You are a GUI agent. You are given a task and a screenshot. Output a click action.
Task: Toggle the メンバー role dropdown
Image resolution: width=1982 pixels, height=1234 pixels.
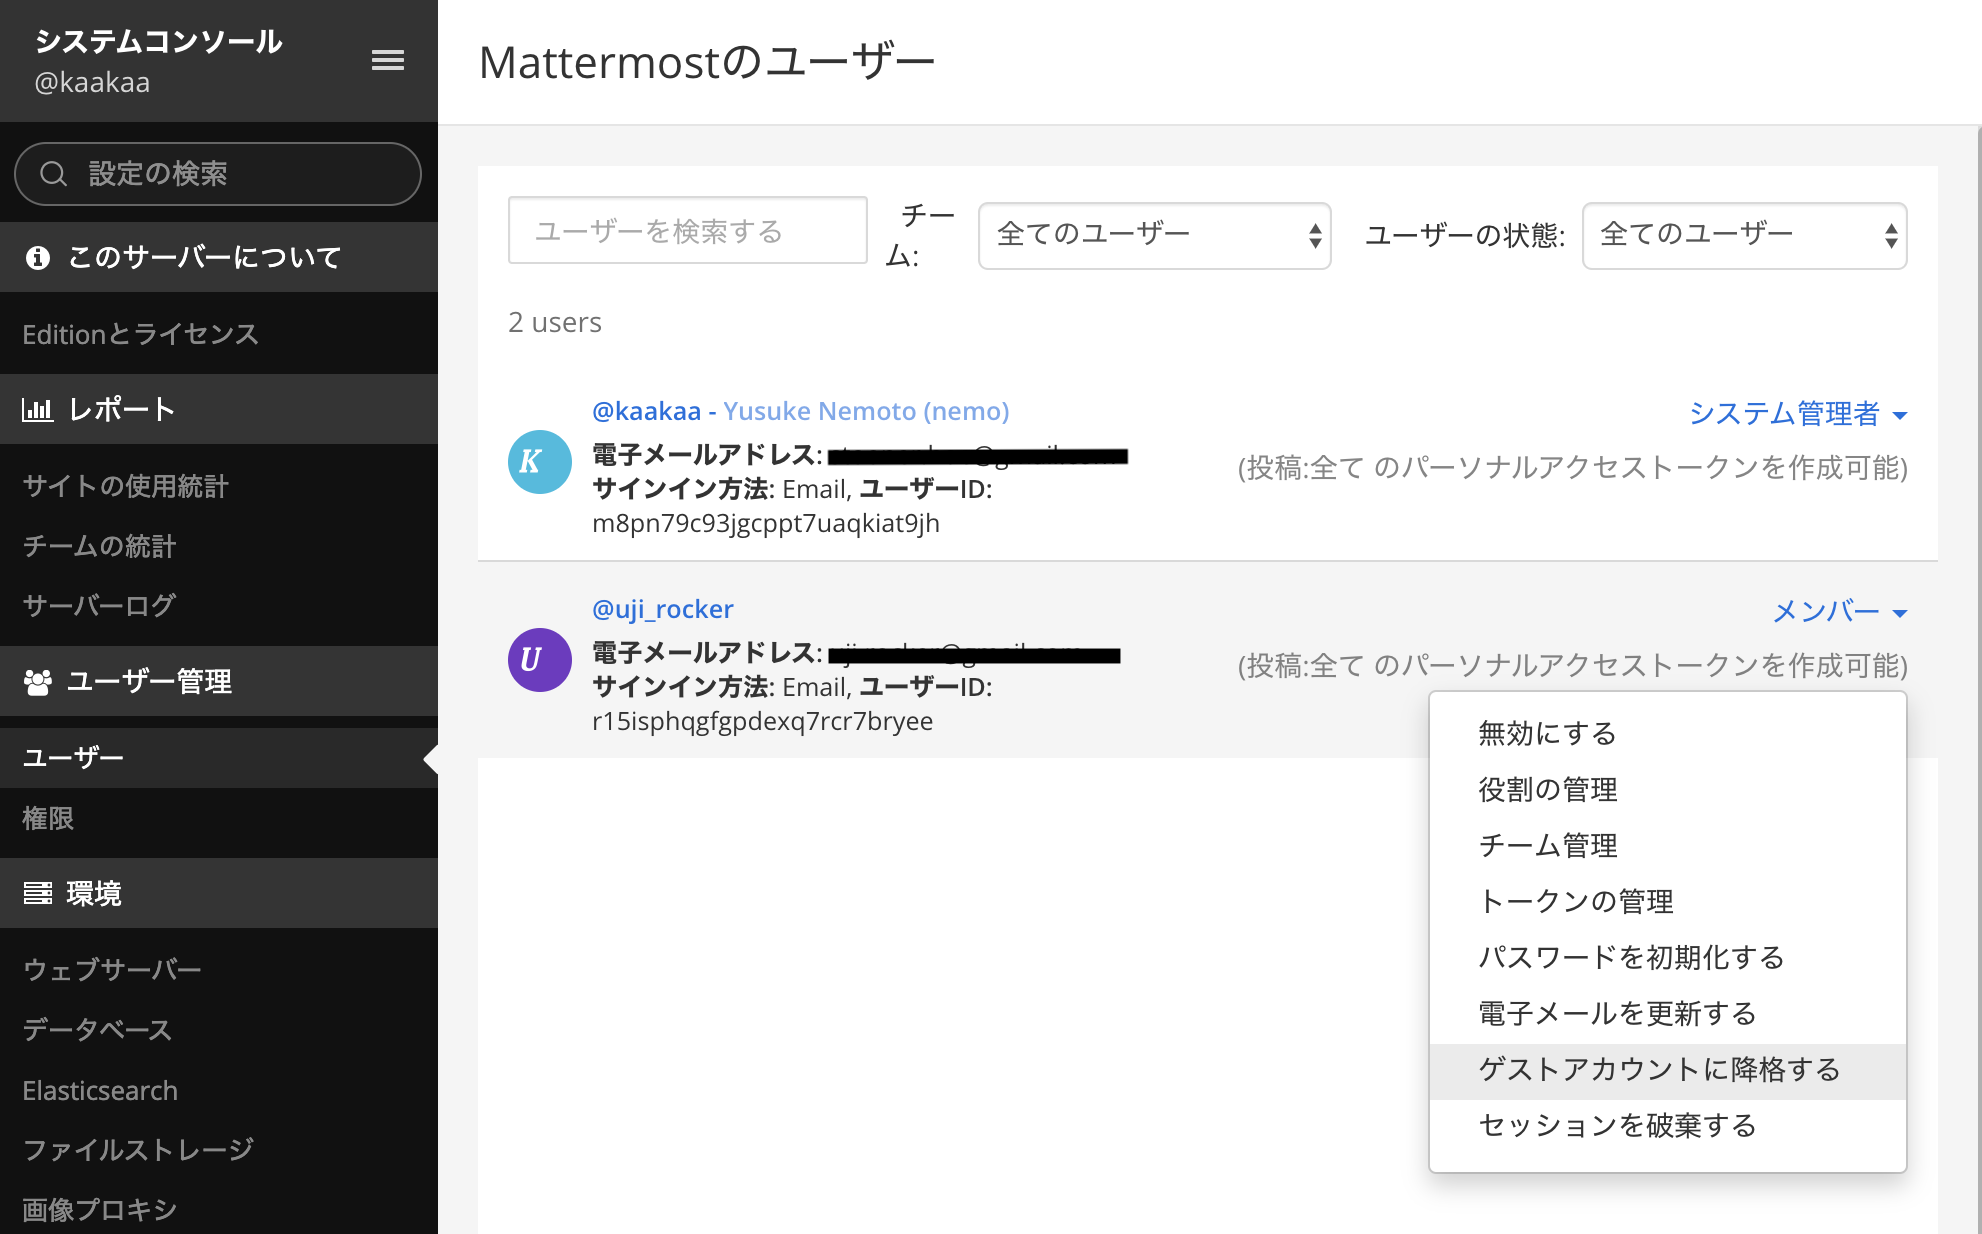coord(1840,611)
